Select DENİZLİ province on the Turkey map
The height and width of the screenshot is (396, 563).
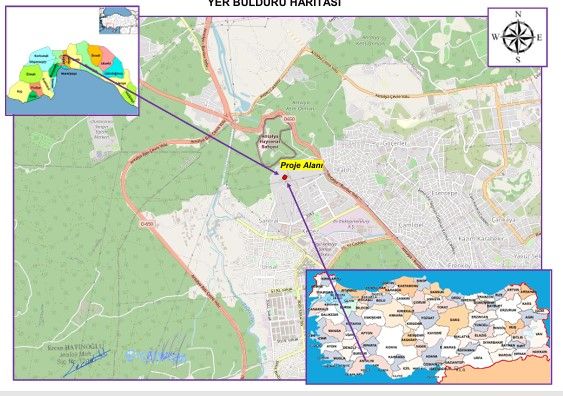coord(349,348)
